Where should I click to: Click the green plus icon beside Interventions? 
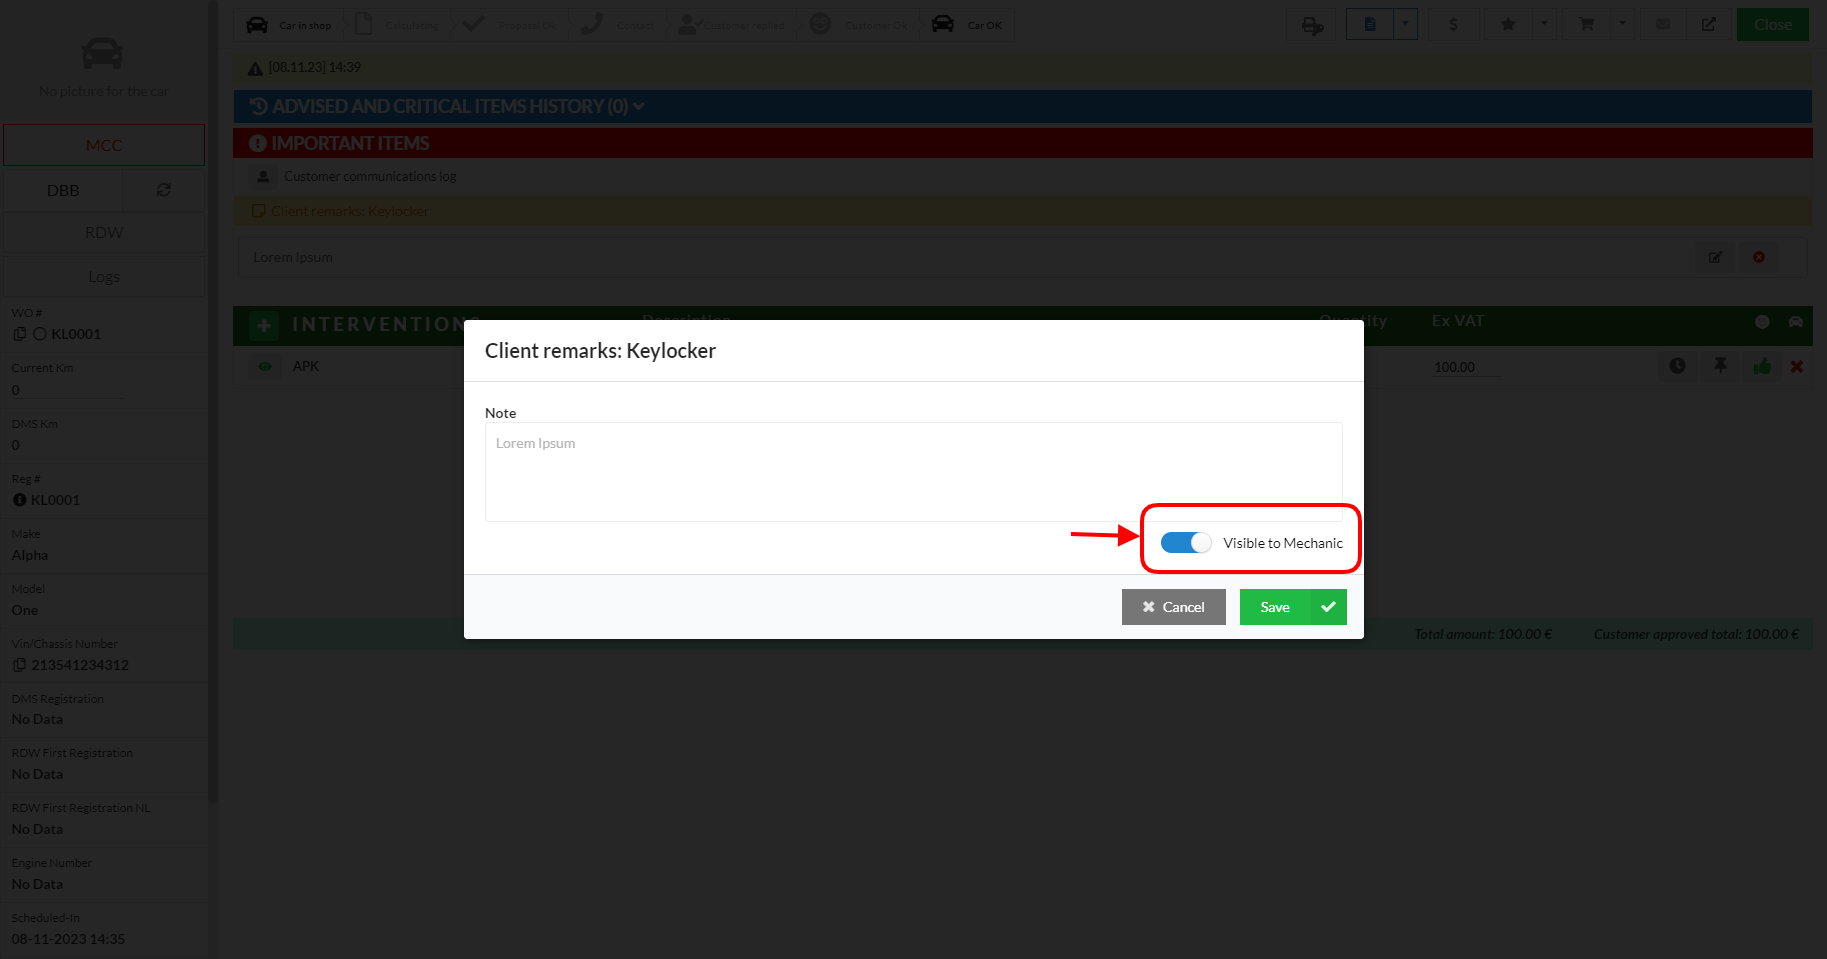click(x=264, y=325)
